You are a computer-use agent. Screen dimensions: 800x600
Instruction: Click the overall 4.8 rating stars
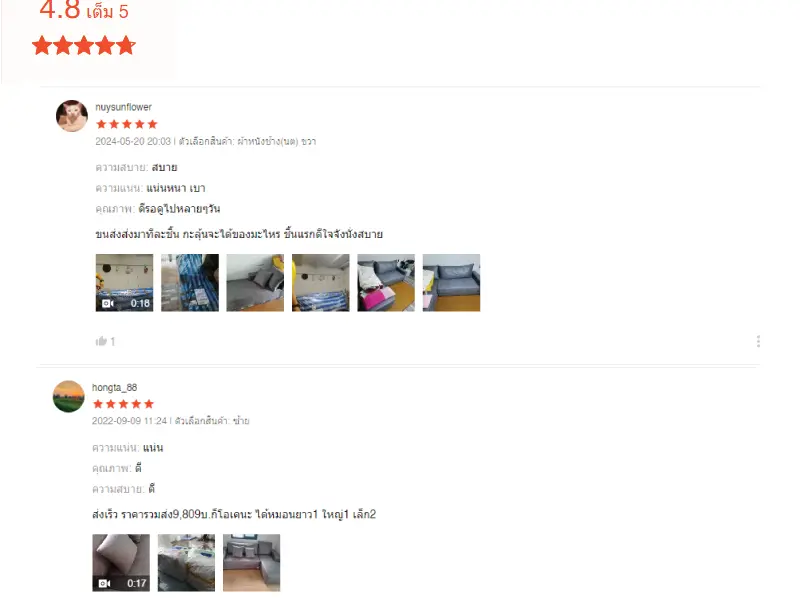click(84, 45)
